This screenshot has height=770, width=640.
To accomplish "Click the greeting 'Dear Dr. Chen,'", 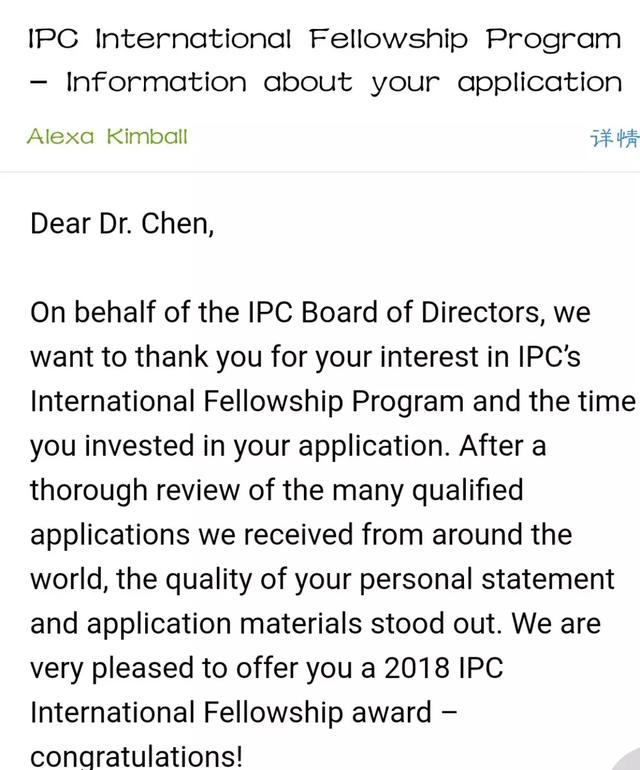I will 122,224.
